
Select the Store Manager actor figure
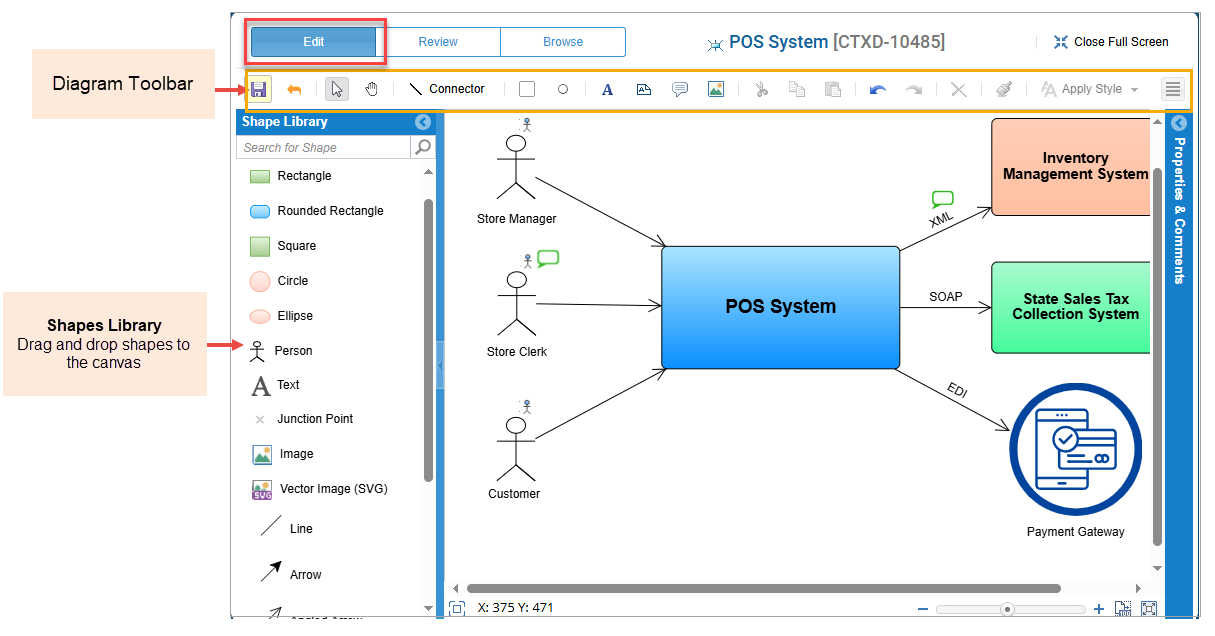(516, 167)
